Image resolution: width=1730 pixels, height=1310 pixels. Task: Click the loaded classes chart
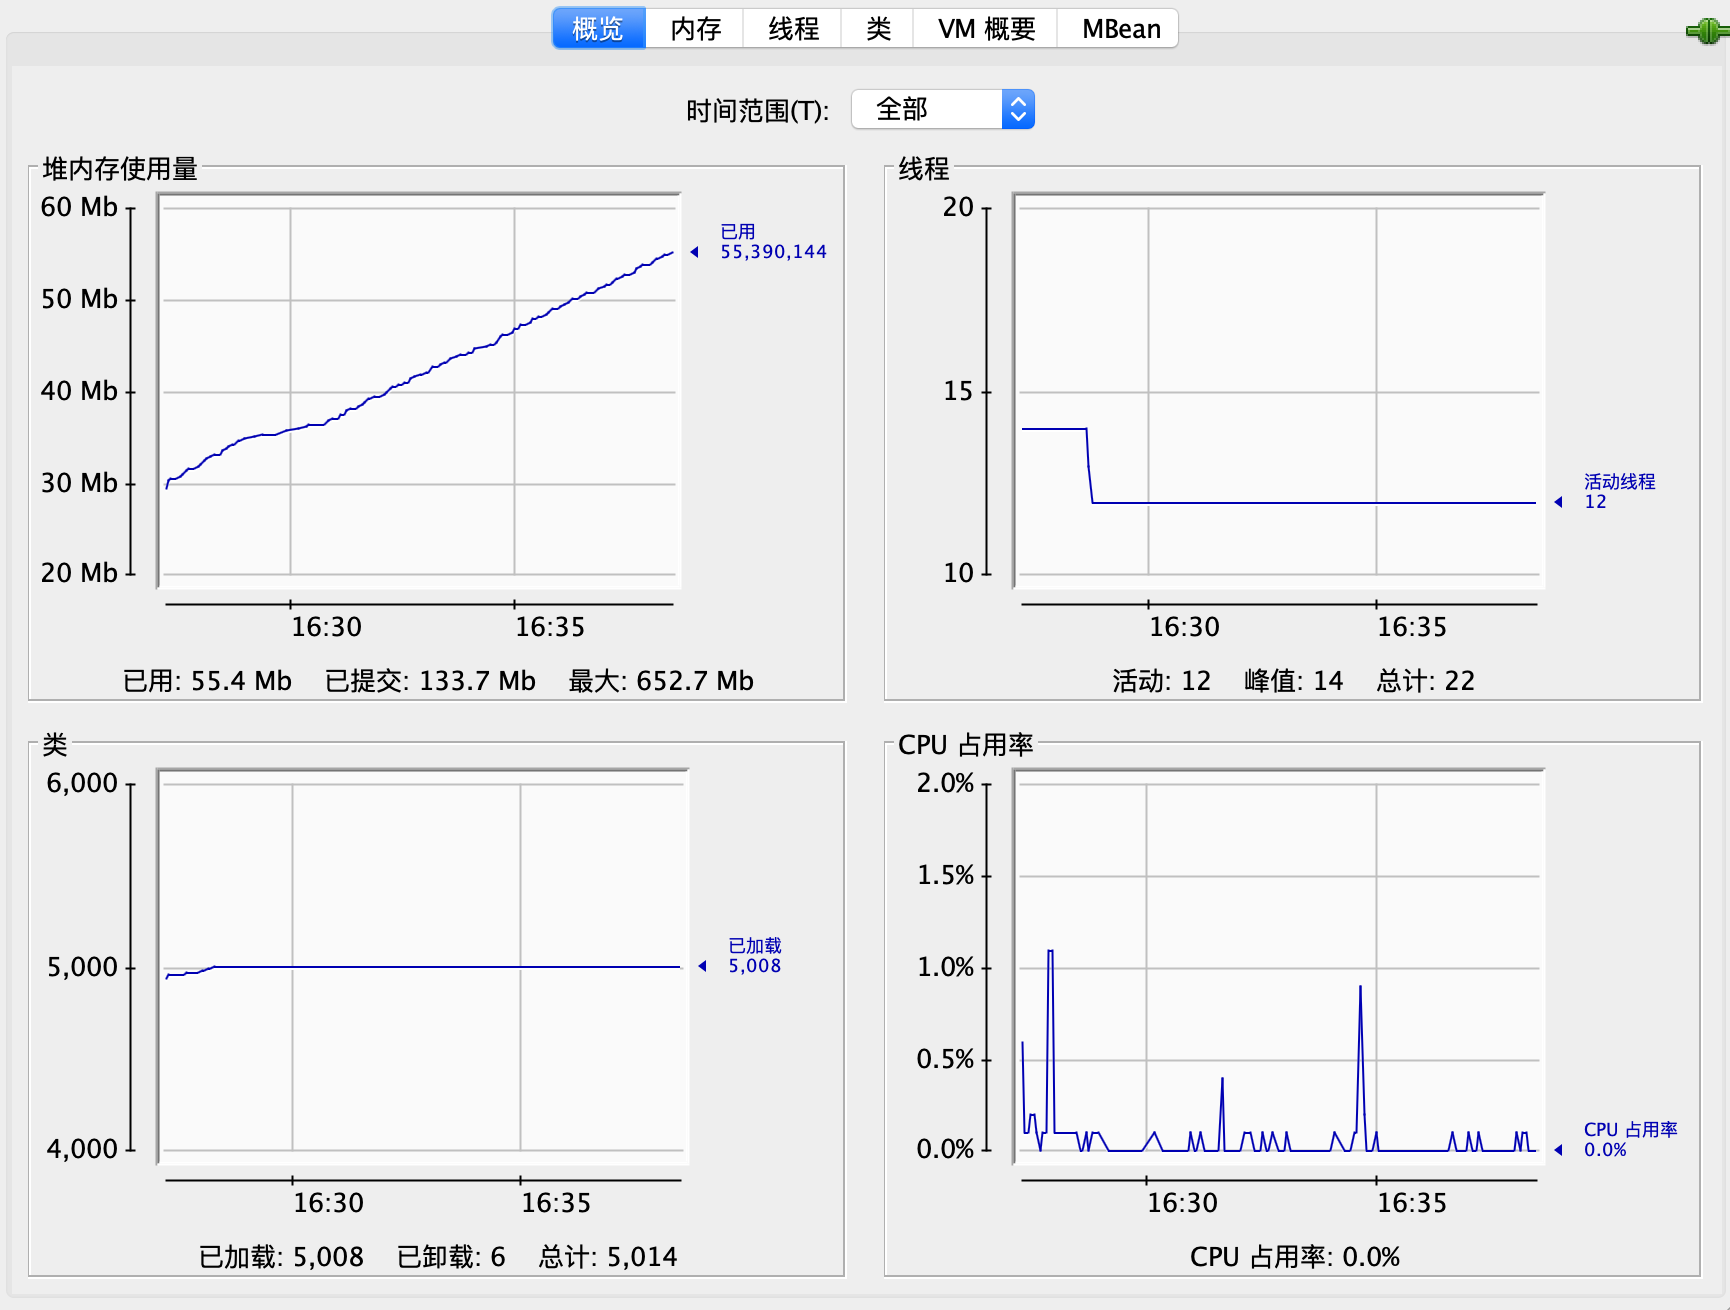click(x=424, y=966)
